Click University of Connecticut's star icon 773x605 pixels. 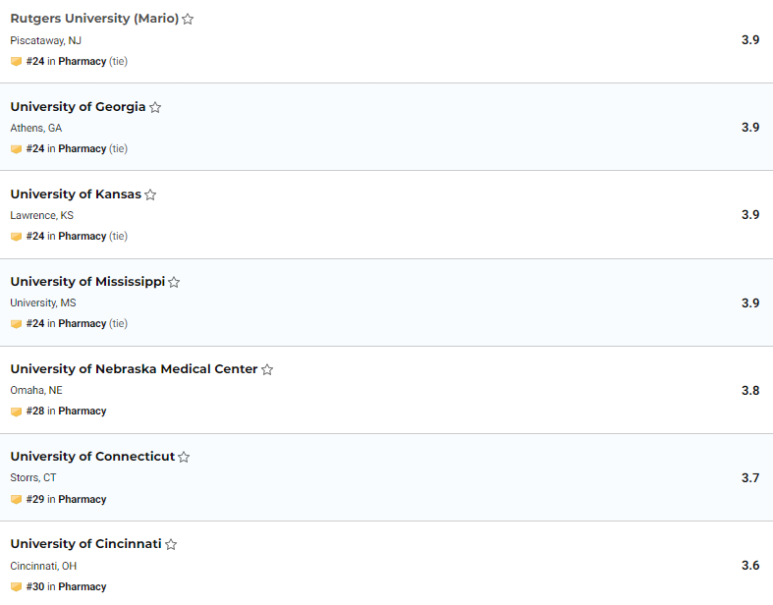coord(184,457)
